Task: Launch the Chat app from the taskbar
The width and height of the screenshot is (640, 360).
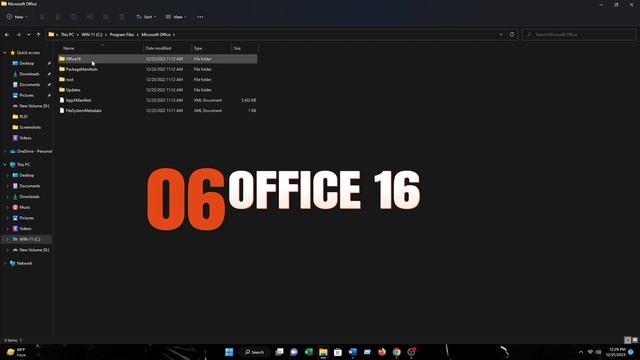Action: pyautogui.click(x=294, y=352)
